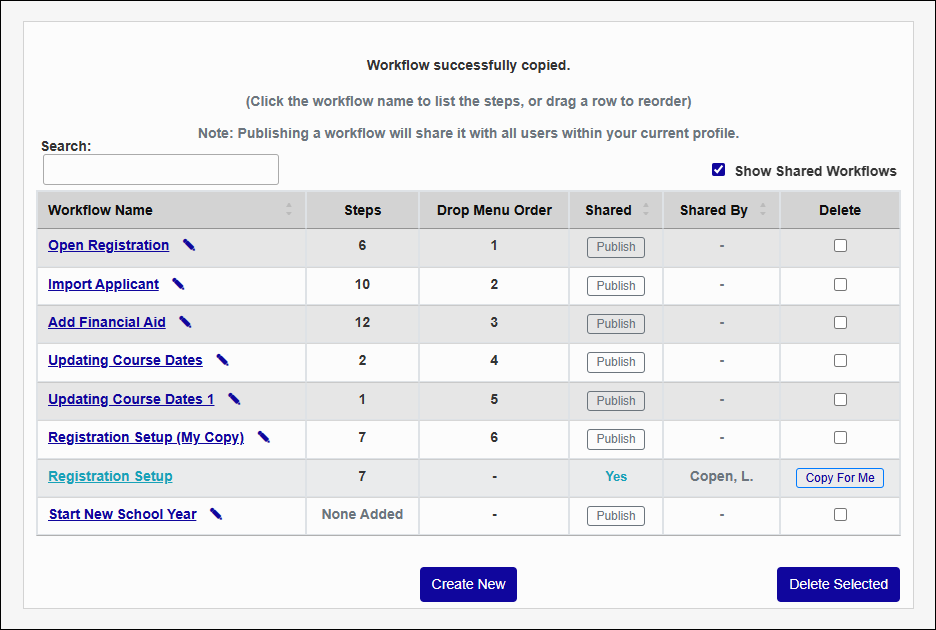The width and height of the screenshot is (936, 630).
Task: Open Updating Course Dates 1 link
Action: coord(131,399)
